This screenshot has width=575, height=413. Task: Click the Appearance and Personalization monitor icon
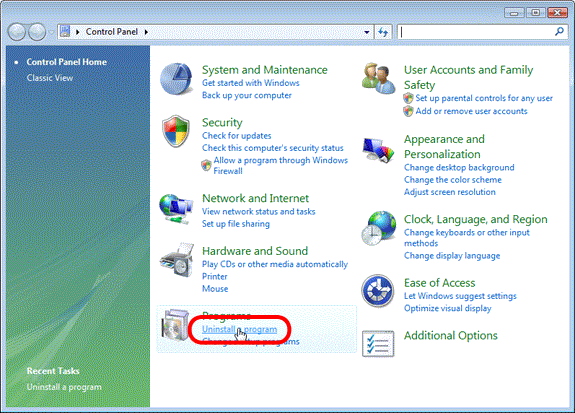[x=378, y=150]
